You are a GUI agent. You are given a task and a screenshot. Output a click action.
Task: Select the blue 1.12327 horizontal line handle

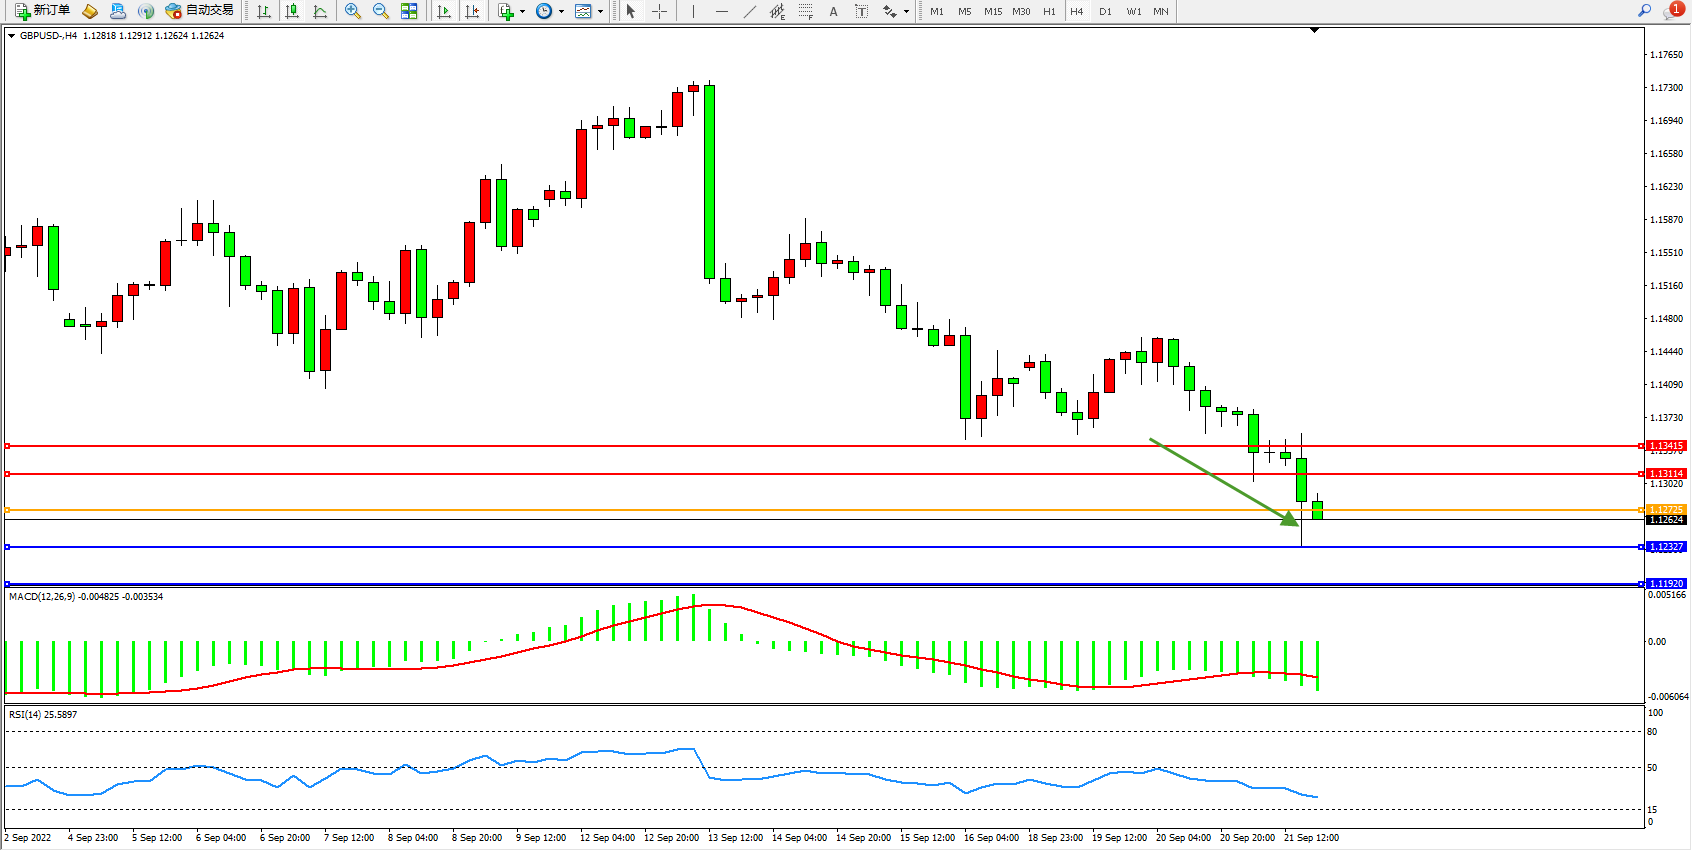click(x=8, y=547)
